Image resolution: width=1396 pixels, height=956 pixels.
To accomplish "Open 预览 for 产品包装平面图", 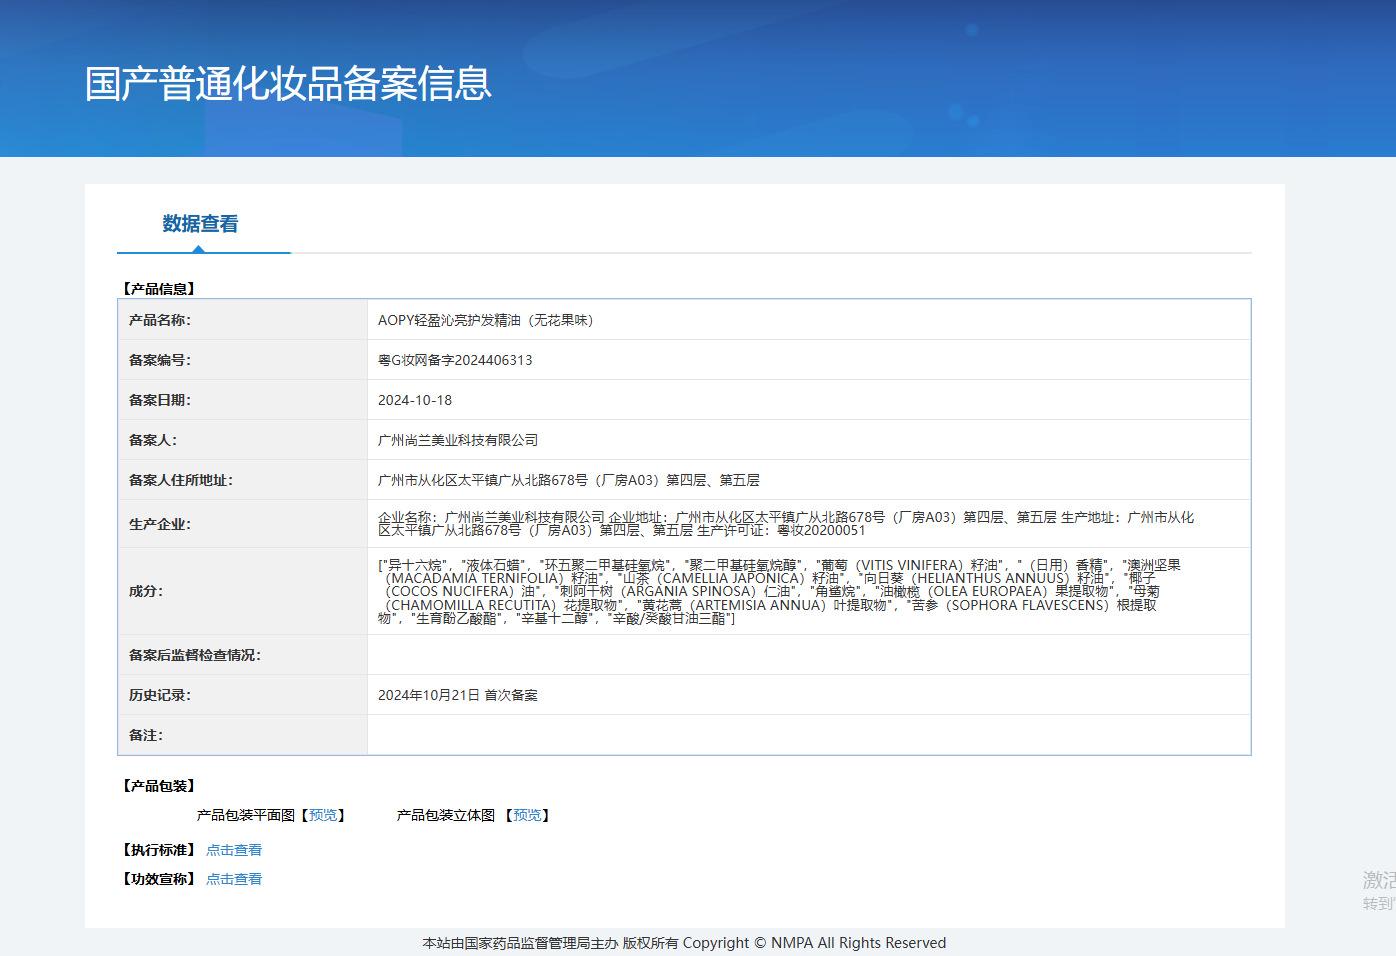I will (323, 815).
